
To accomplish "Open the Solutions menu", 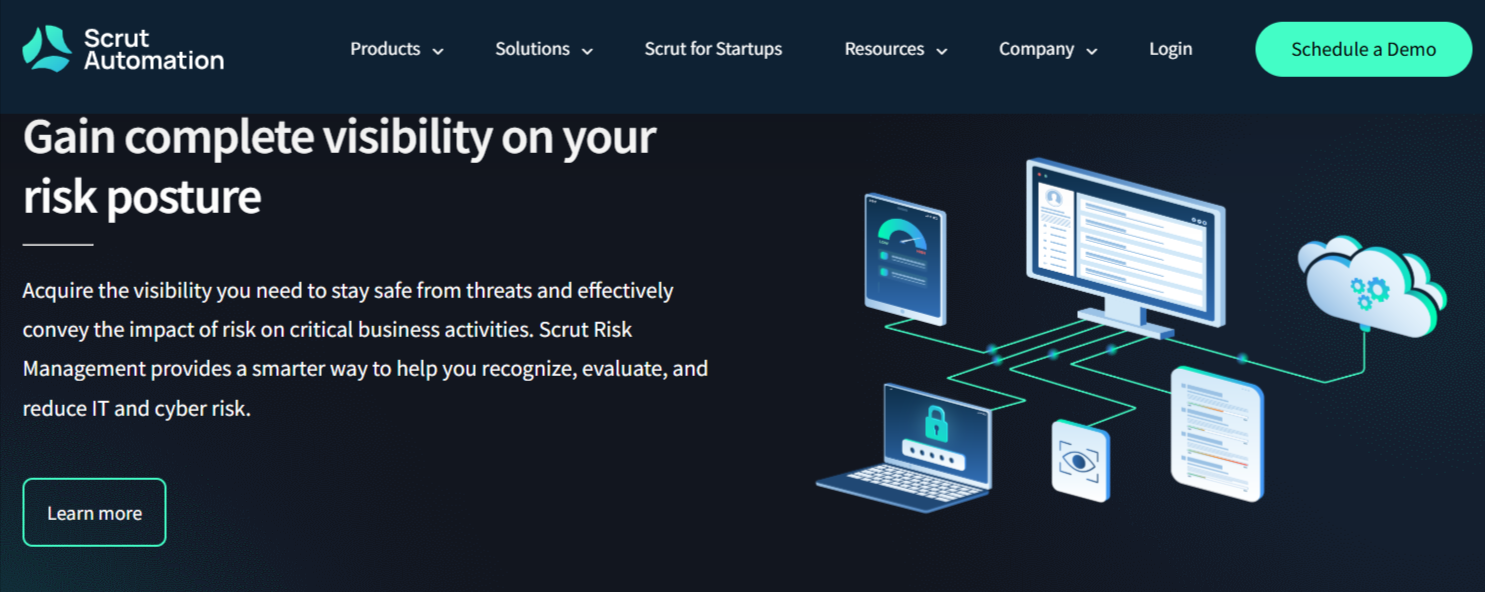I will (x=532, y=49).
